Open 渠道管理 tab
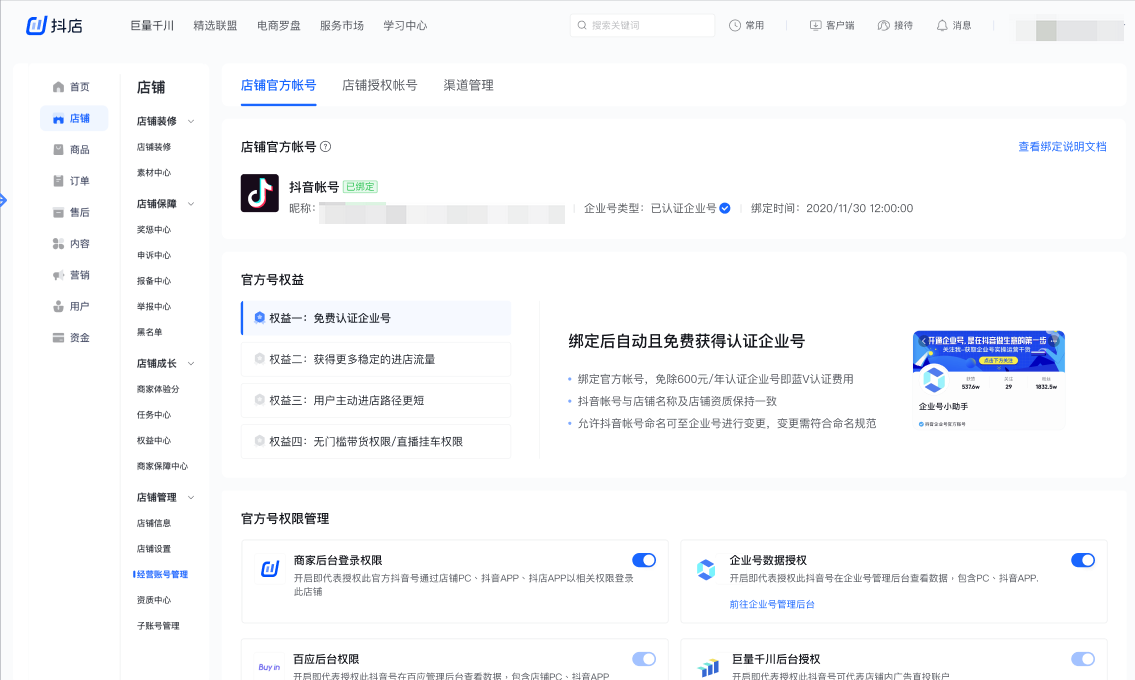The width and height of the screenshot is (1135, 680). [469, 86]
